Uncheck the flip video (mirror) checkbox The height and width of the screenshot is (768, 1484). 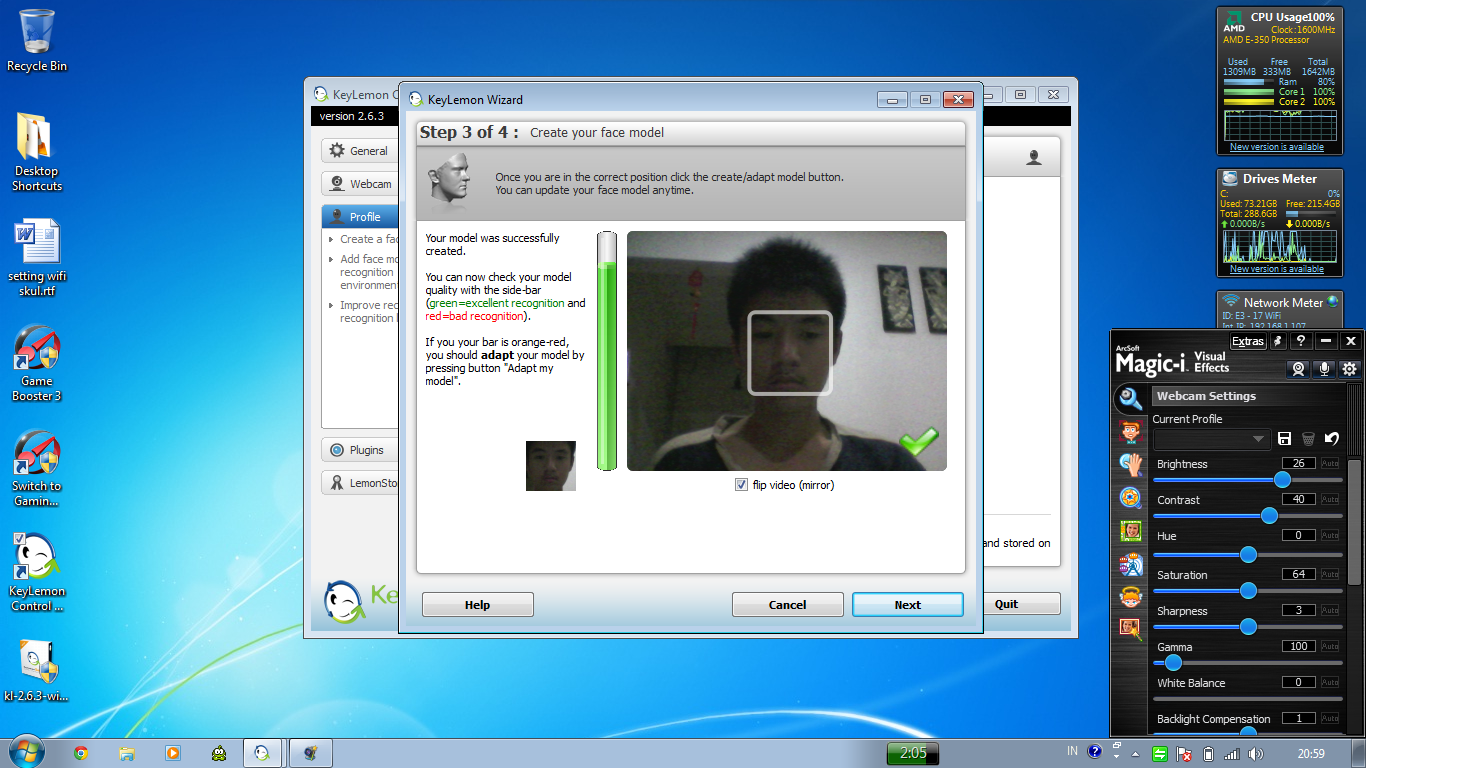[x=741, y=485]
